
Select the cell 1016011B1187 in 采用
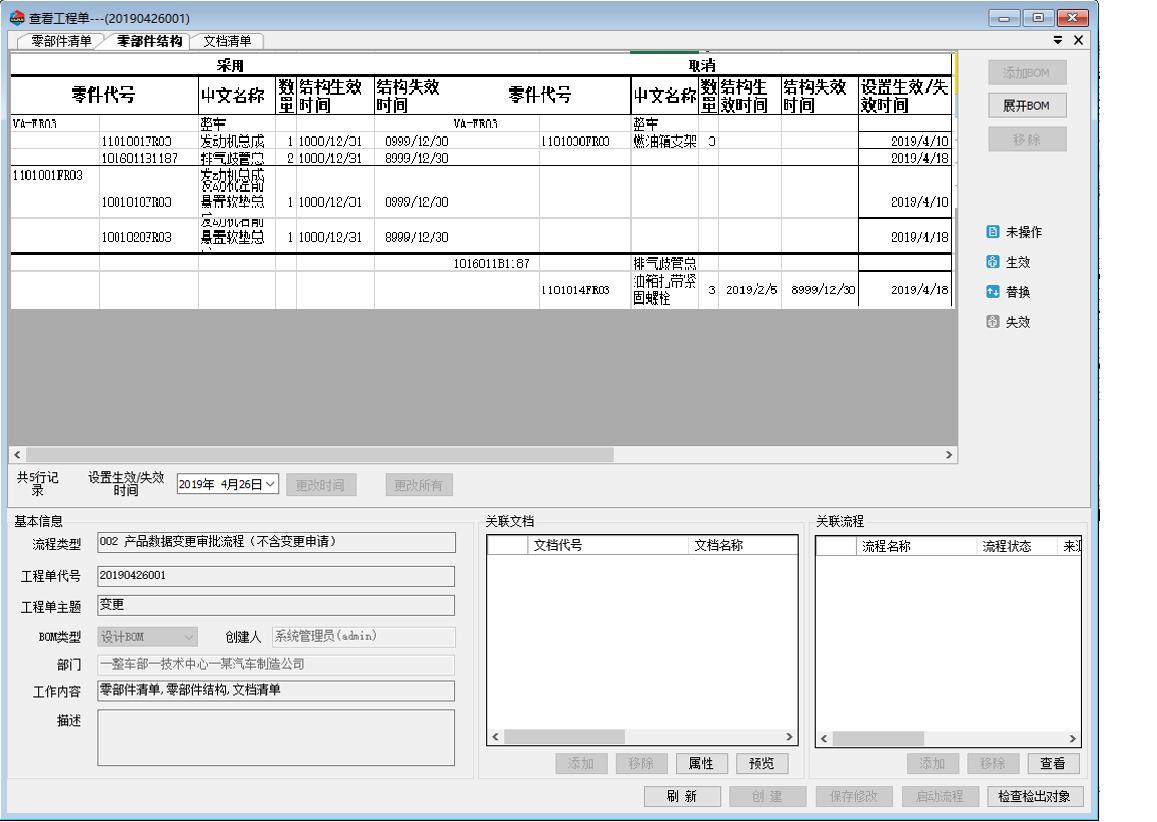[148, 158]
